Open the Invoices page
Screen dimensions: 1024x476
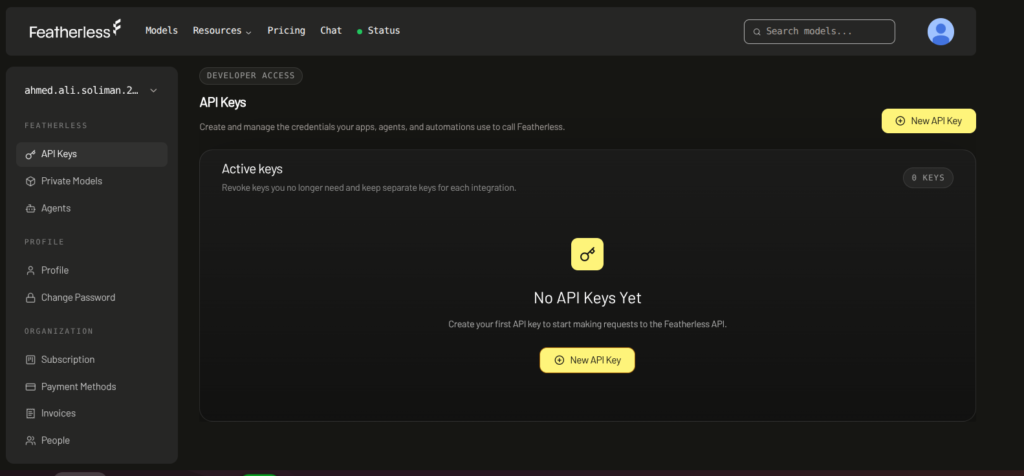coord(92,413)
